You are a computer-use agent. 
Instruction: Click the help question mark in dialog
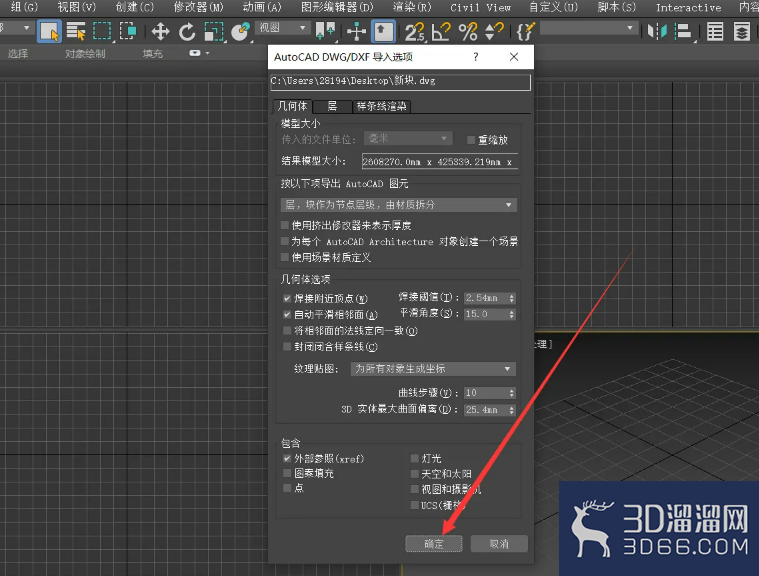476,57
